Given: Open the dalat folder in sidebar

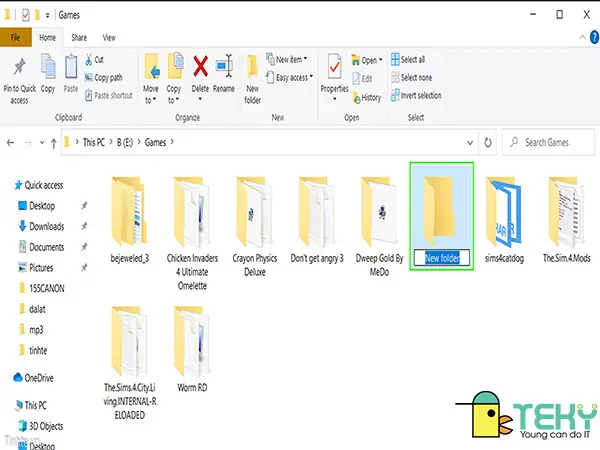Looking at the screenshot, I should coord(32,309).
